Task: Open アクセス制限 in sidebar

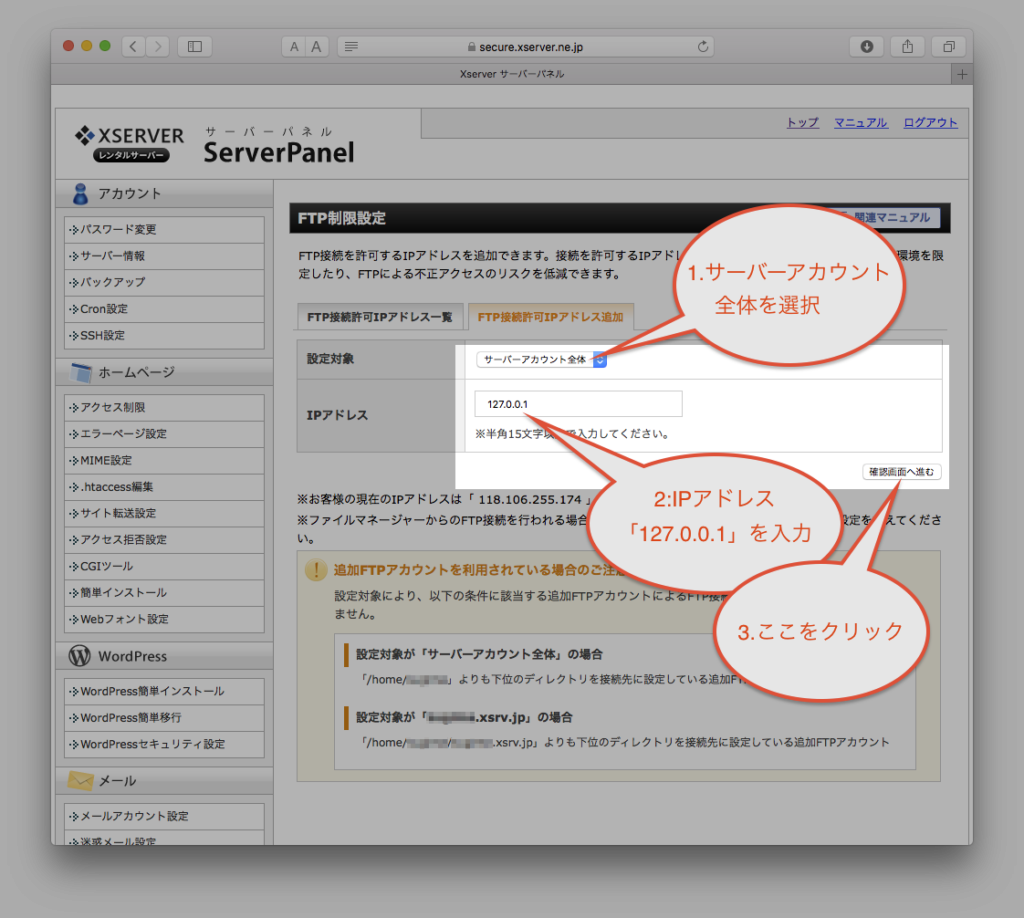Action: [165, 407]
